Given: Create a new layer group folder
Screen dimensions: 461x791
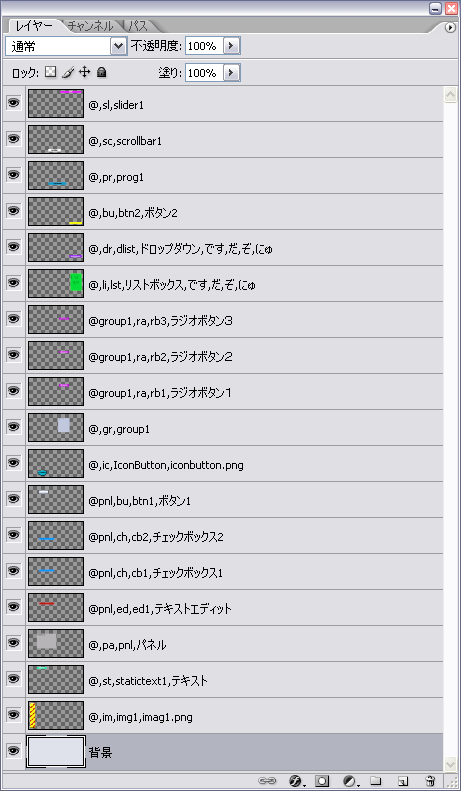Looking at the screenshot, I should coord(376,780).
